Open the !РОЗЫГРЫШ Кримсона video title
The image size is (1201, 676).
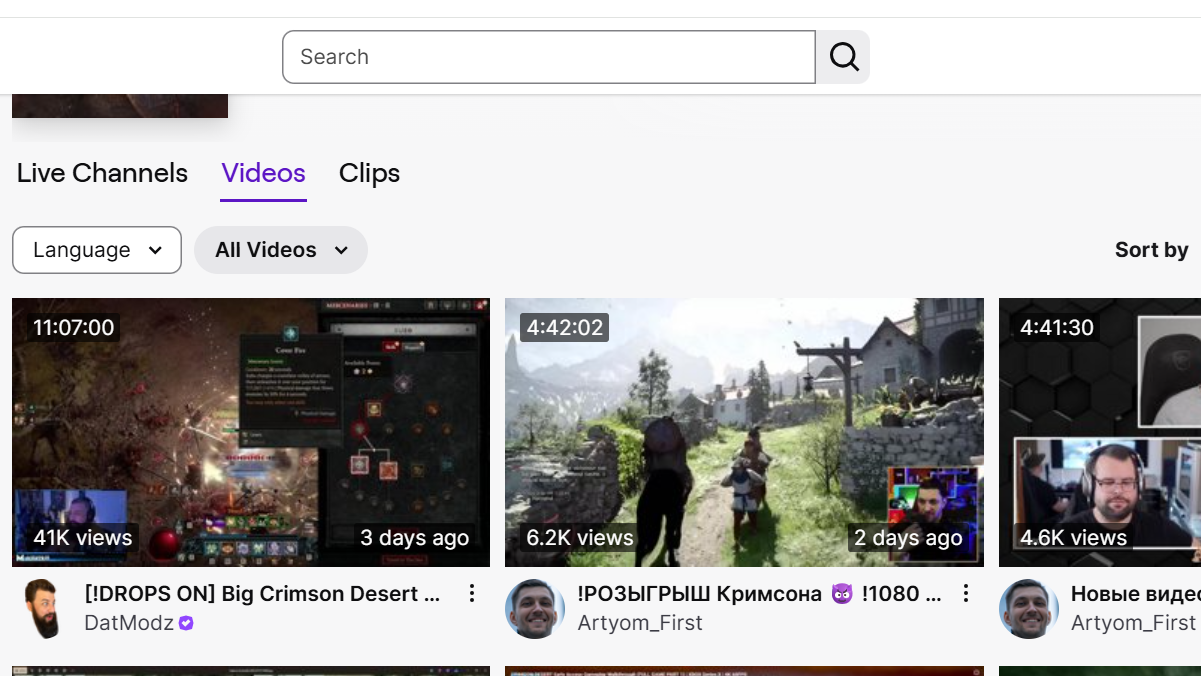pyautogui.click(x=760, y=594)
